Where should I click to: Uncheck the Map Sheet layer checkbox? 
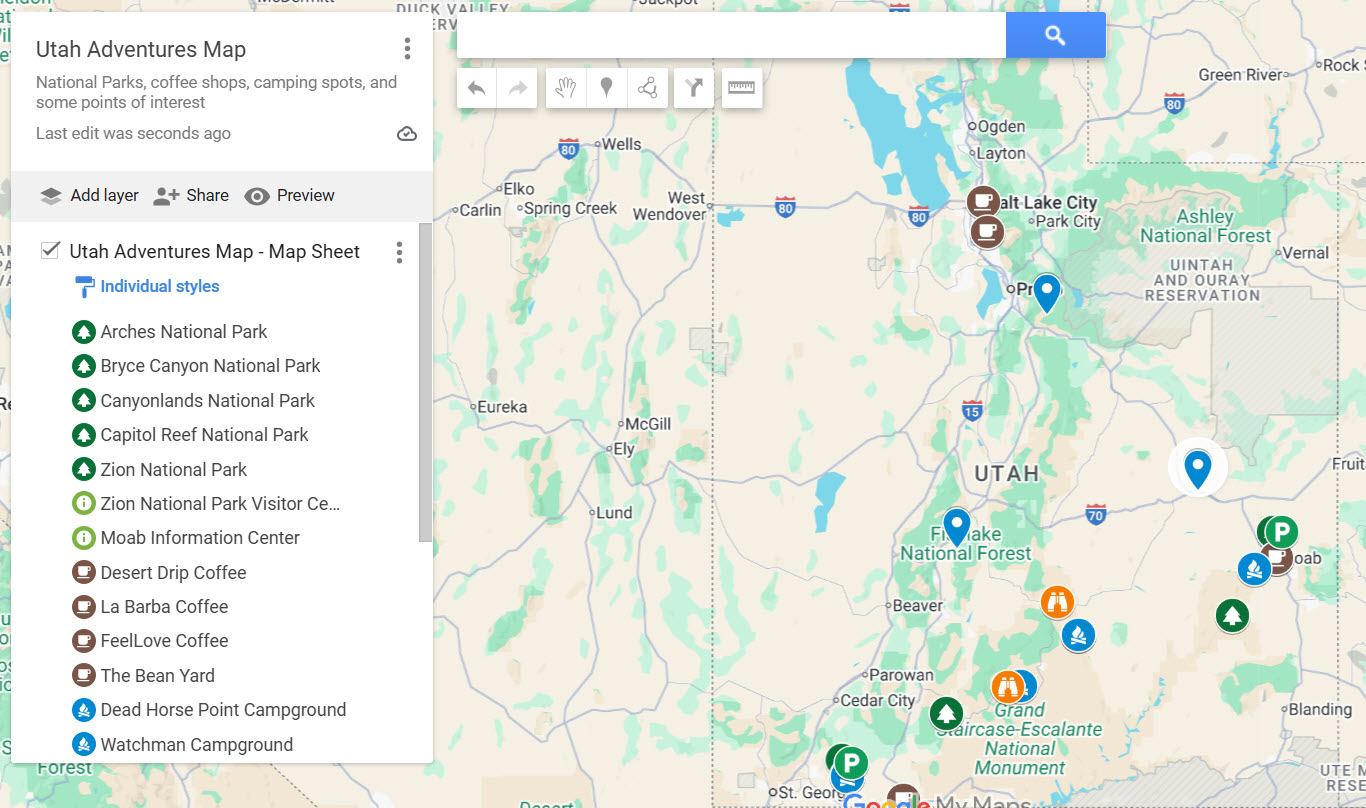pos(50,250)
